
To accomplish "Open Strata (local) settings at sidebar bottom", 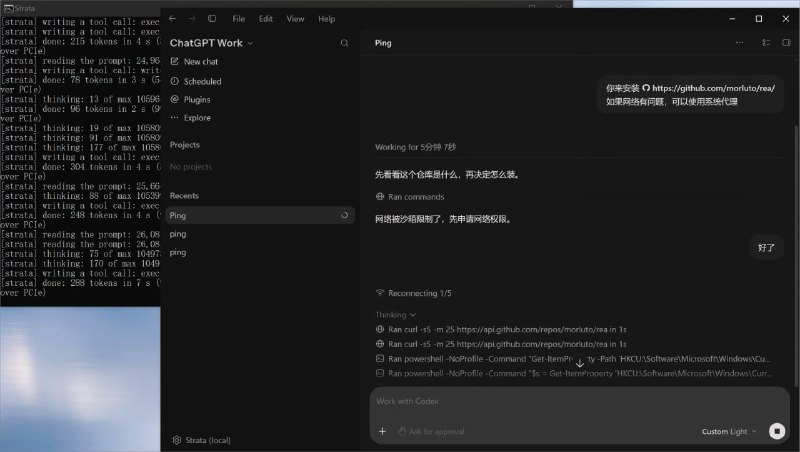I will click(202, 440).
